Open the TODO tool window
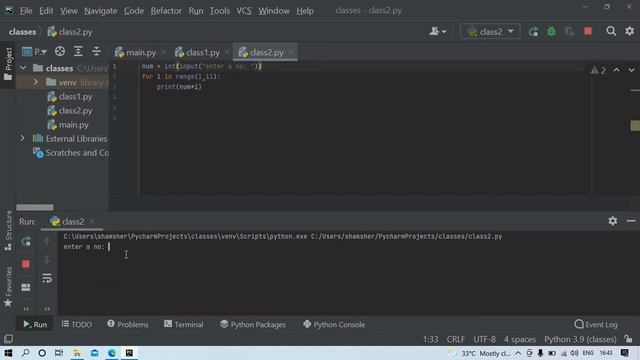640x360 pixels. [77, 324]
